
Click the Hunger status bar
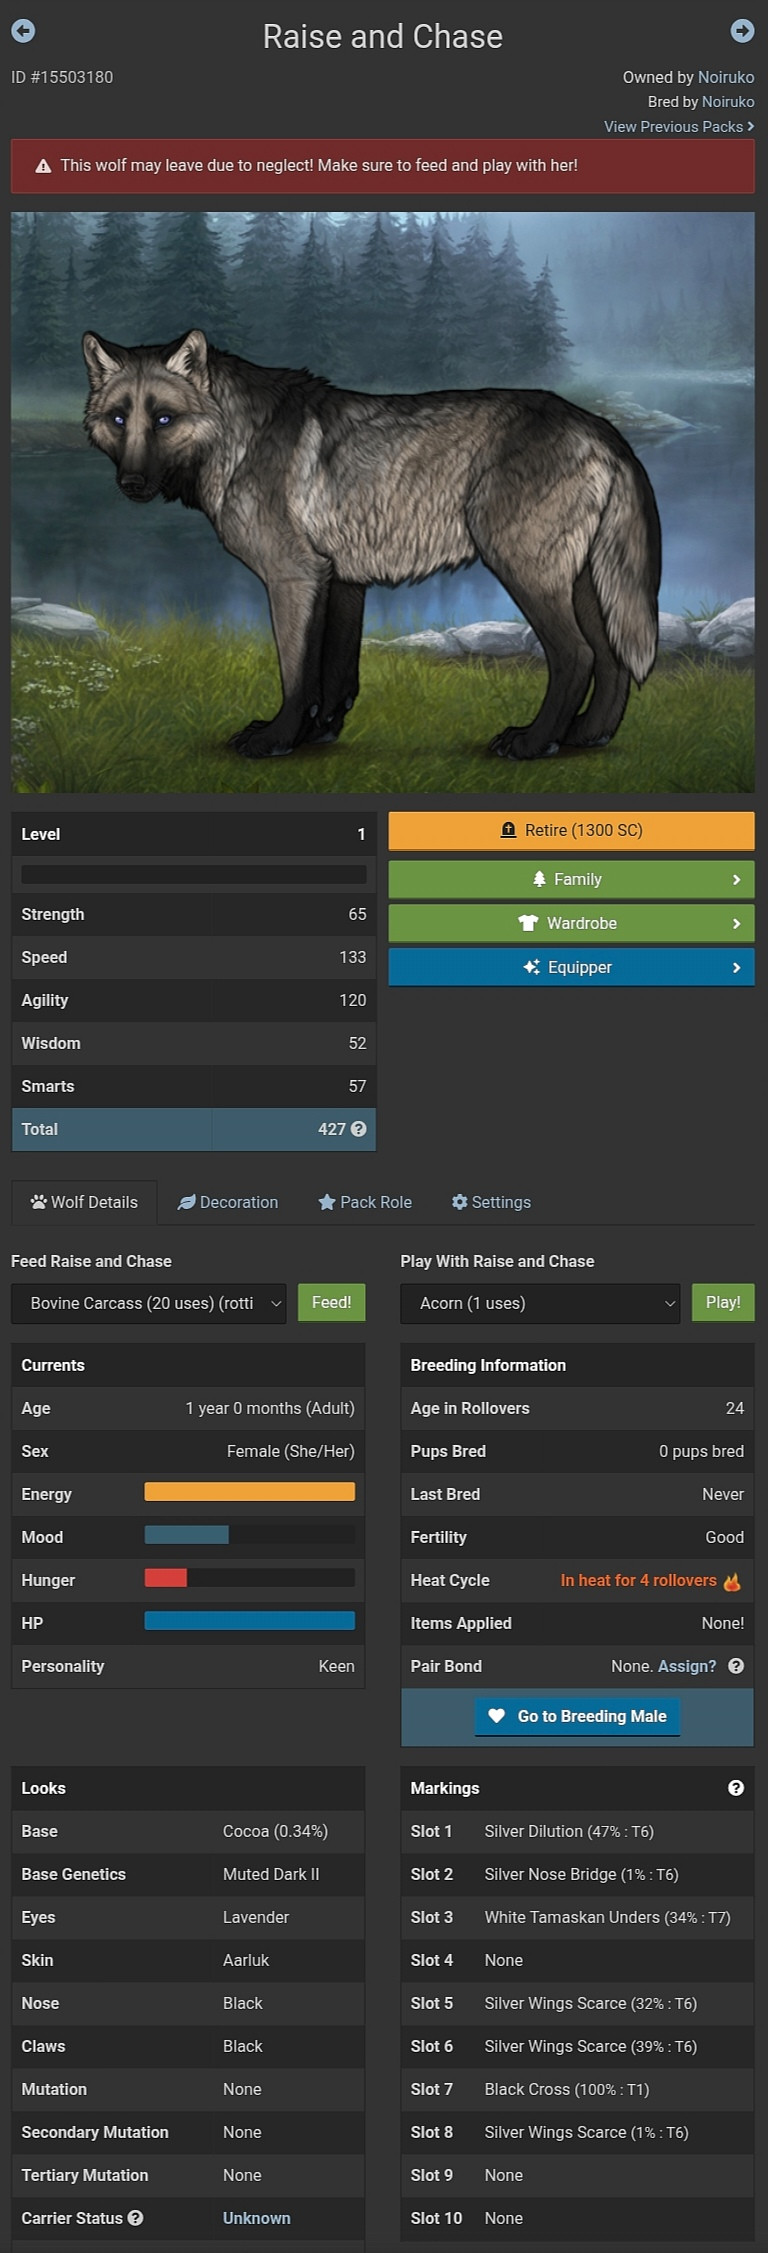[249, 1578]
